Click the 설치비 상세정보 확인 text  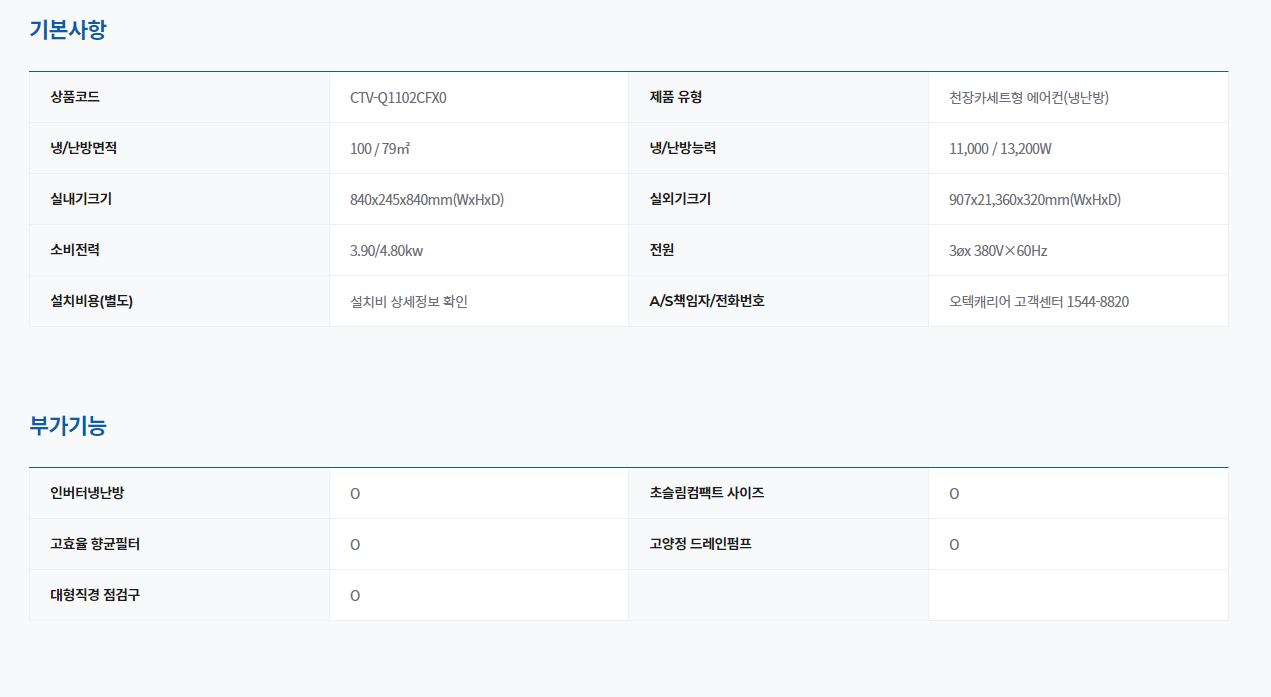pos(409,301)
